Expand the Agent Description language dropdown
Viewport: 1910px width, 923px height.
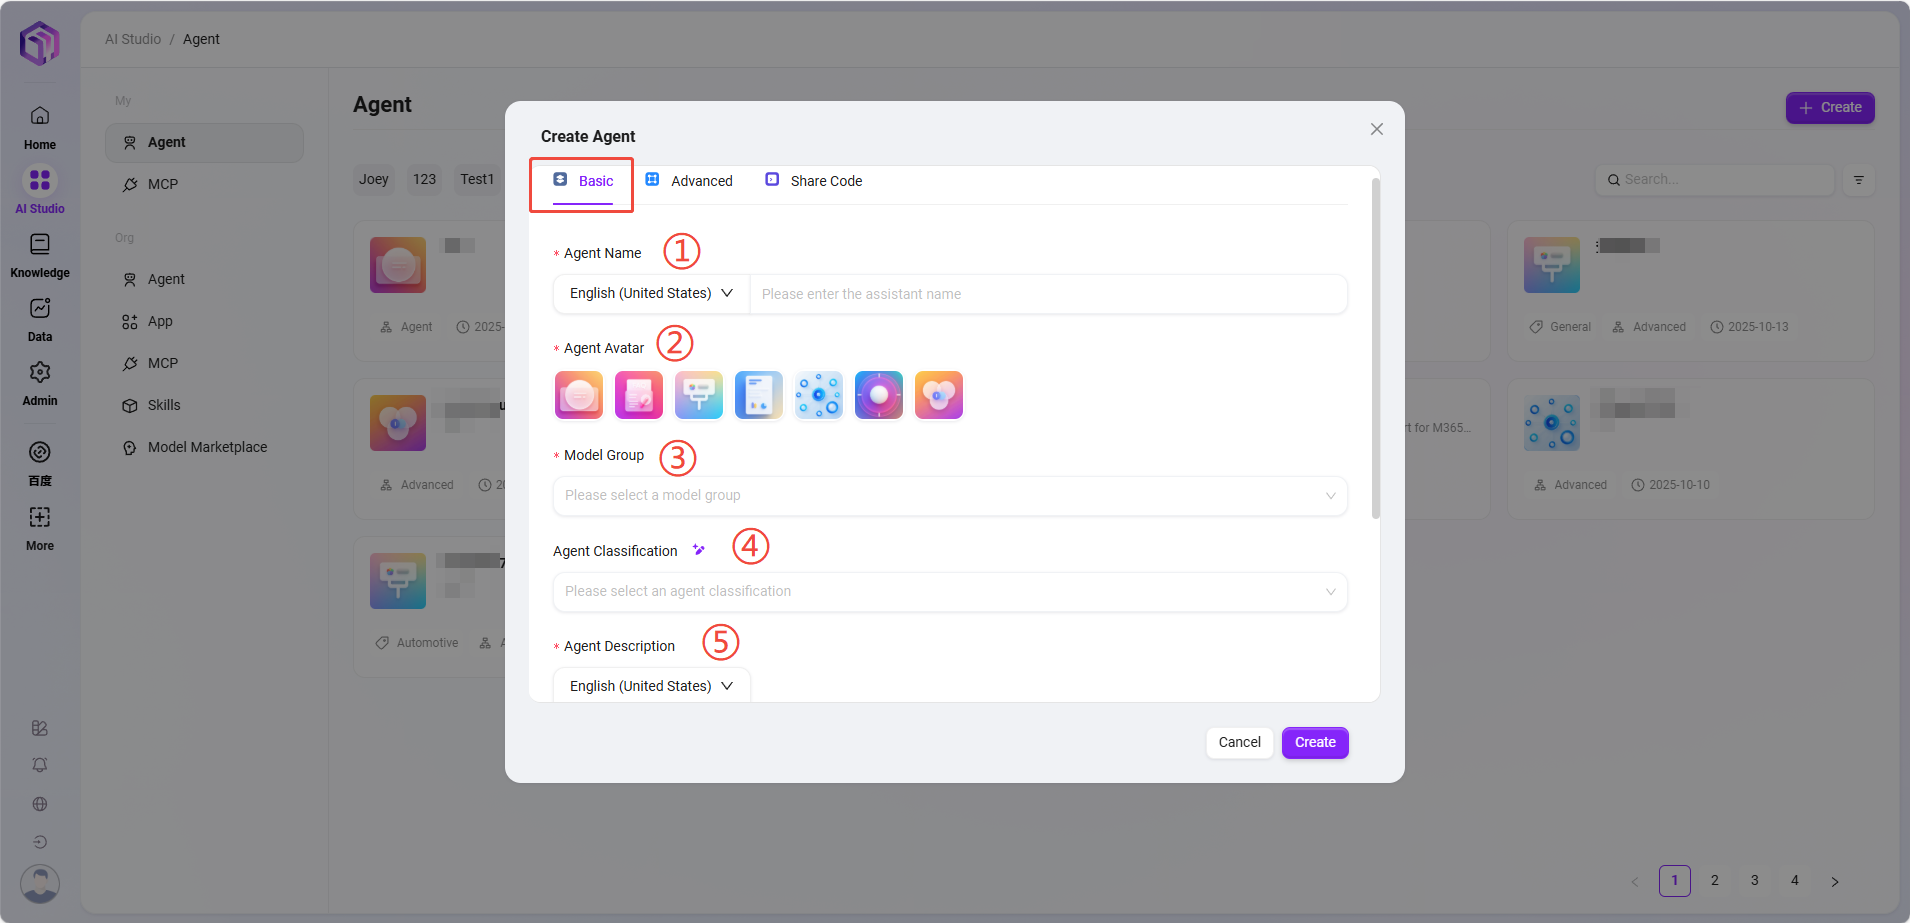pyautogui.click(x=651, y=686)
